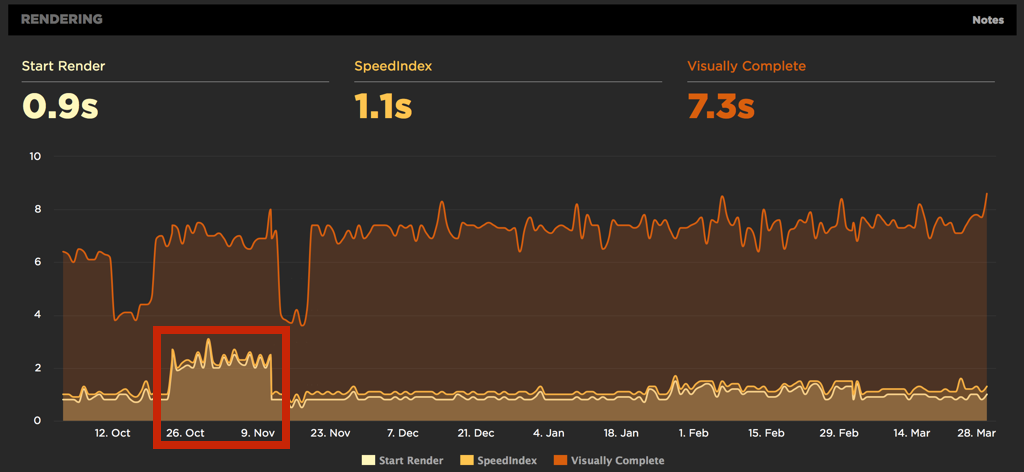Click the y-axis label 6

pyautogui.click(x=37, y=262)
